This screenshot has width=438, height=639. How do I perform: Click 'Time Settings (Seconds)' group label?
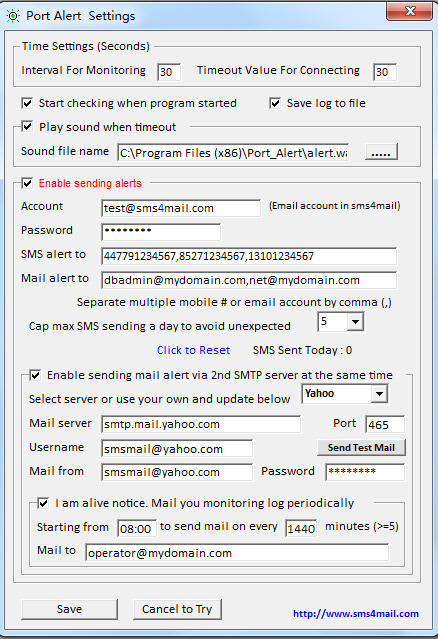(86, 46)
